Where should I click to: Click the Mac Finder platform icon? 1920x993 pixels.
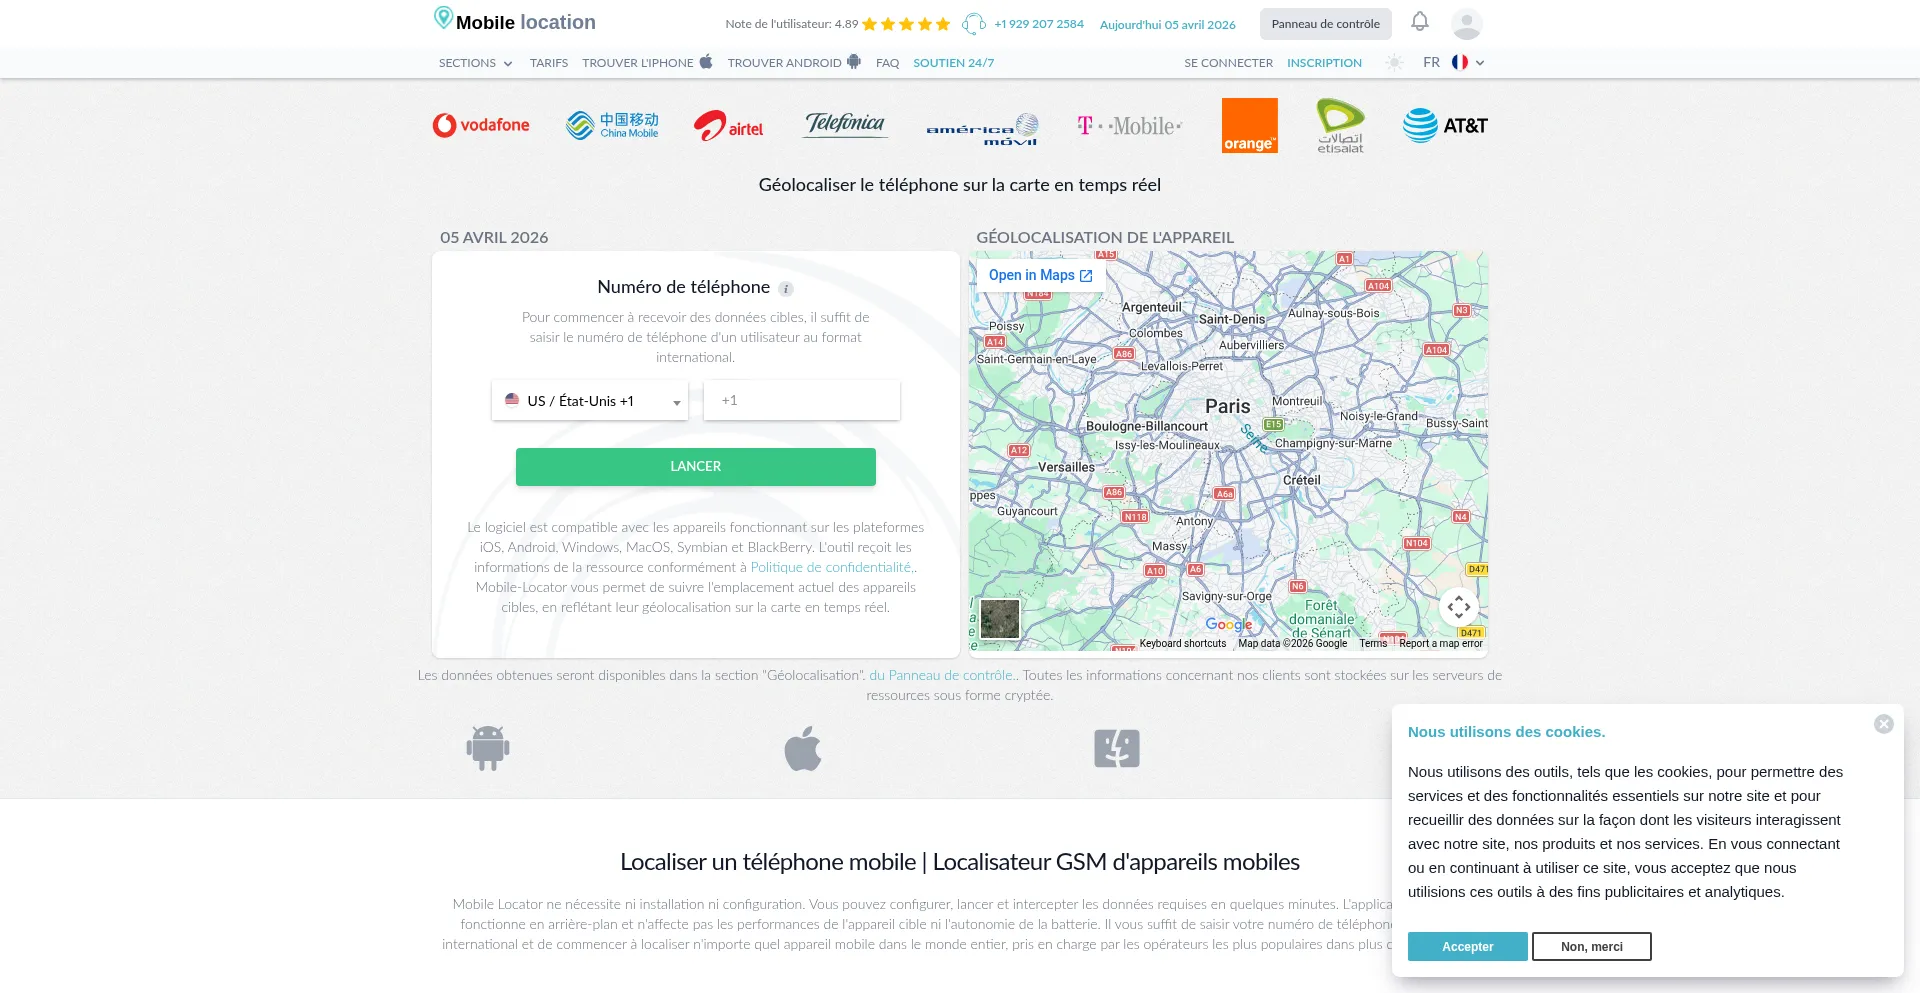(x=1117, y=748)
